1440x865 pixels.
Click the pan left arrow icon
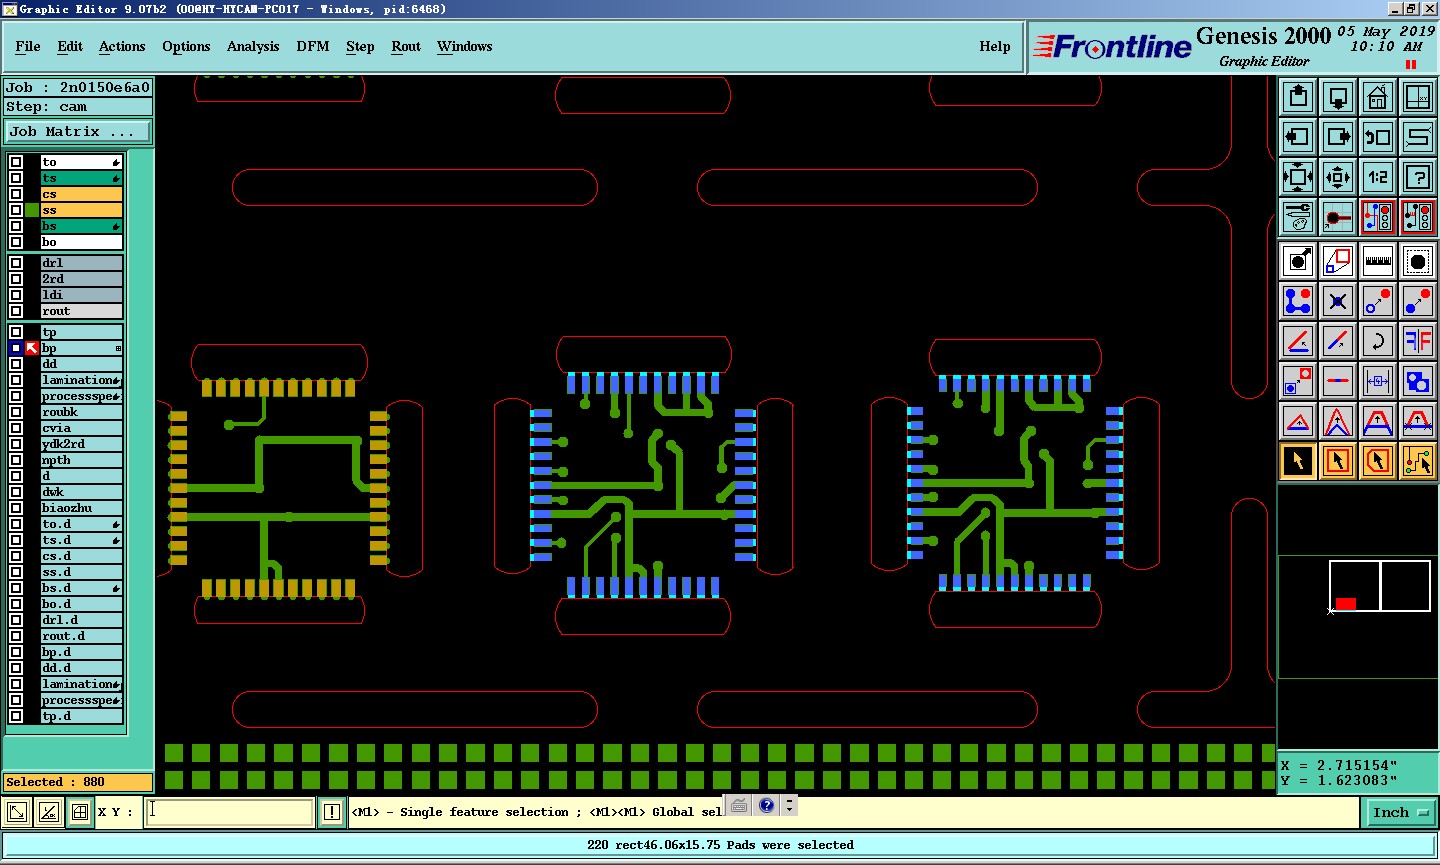click(1298, 137)
